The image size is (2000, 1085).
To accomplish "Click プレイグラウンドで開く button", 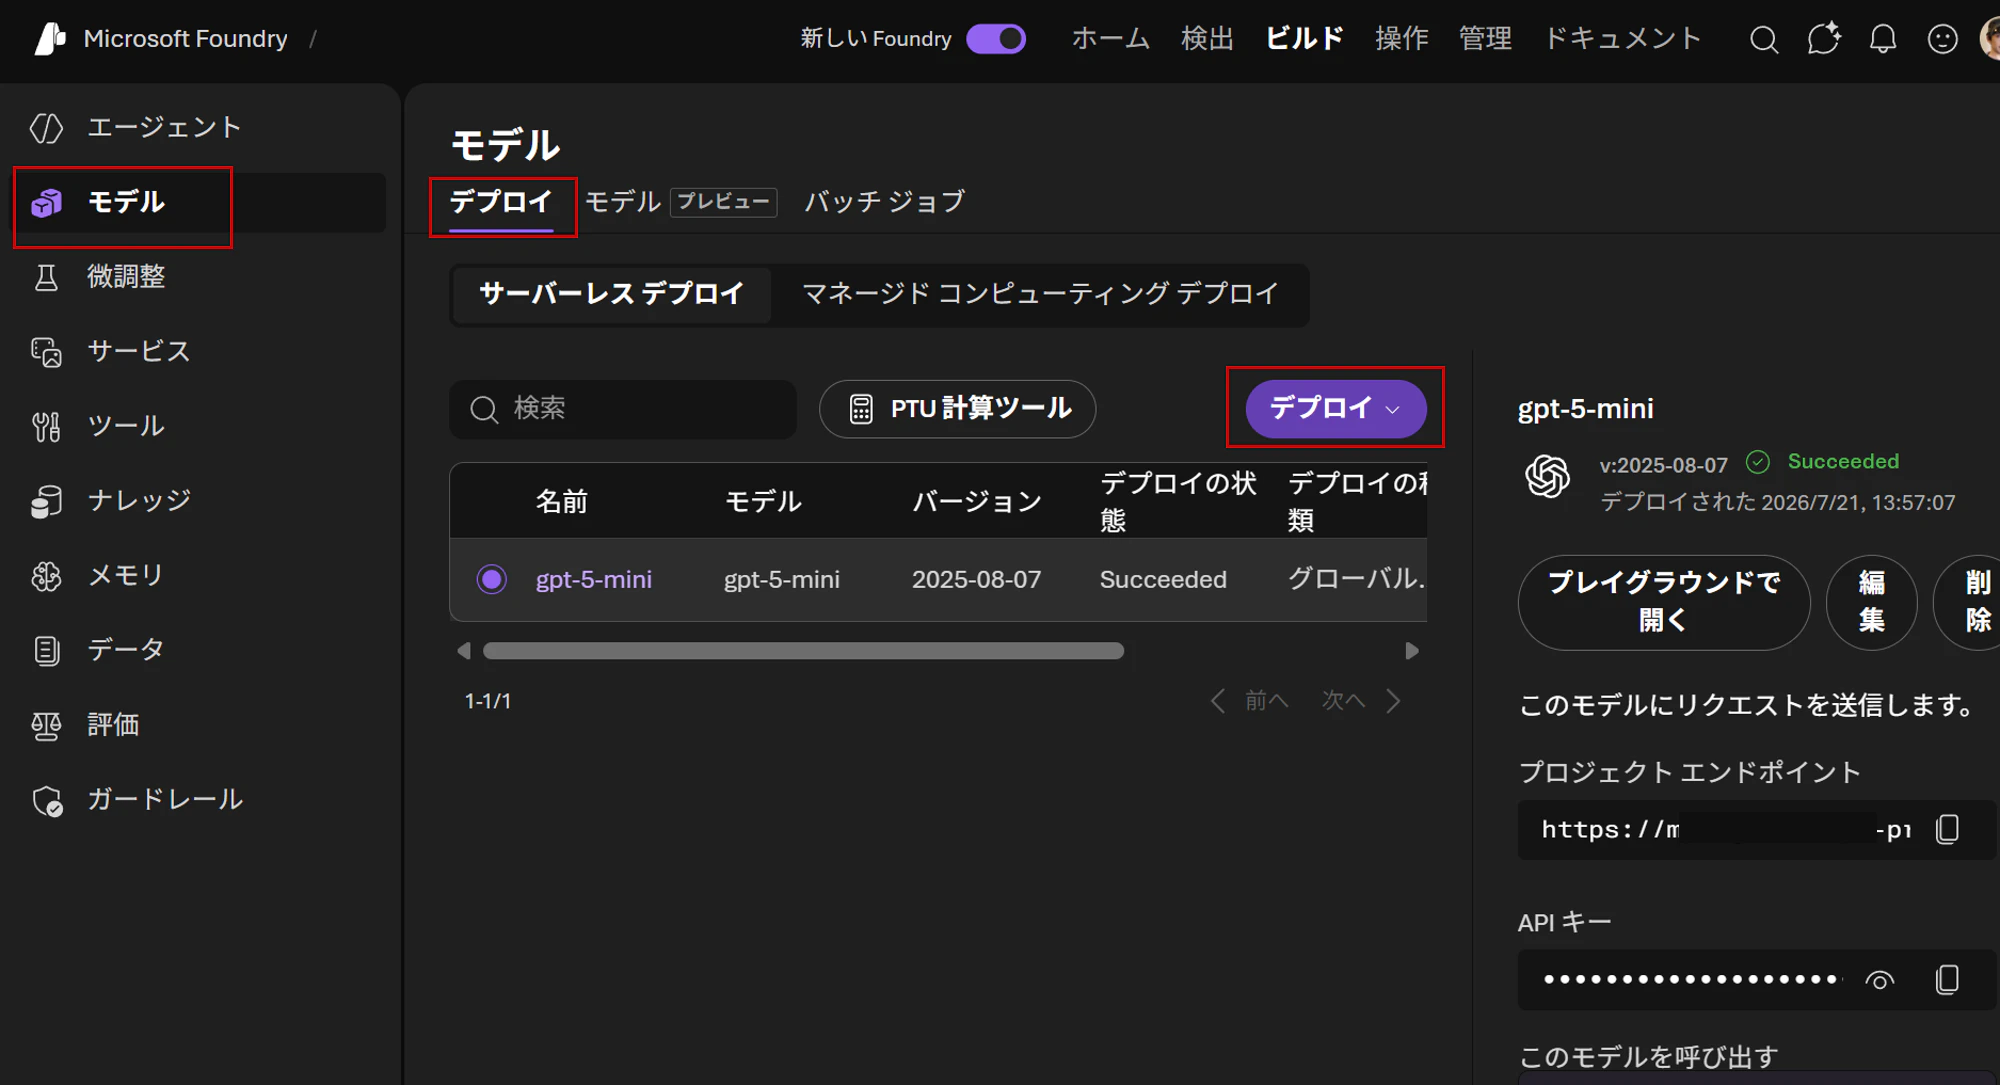I will (x=1664, y=602).
